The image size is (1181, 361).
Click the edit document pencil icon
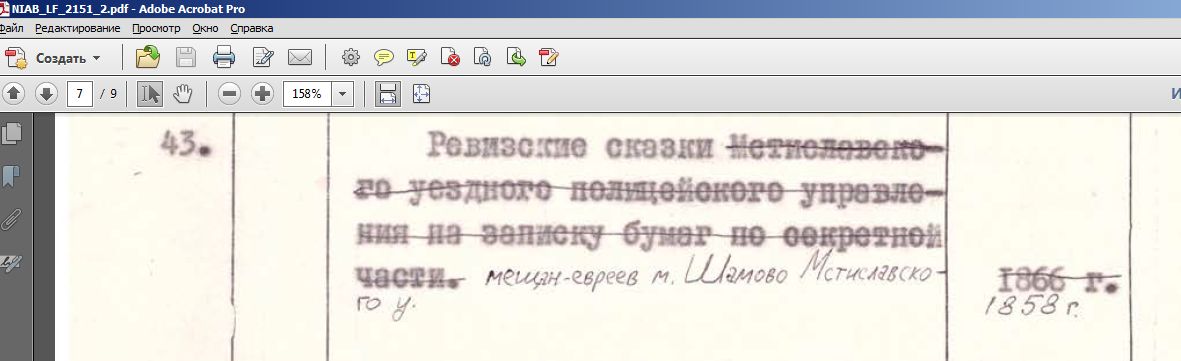263,57
